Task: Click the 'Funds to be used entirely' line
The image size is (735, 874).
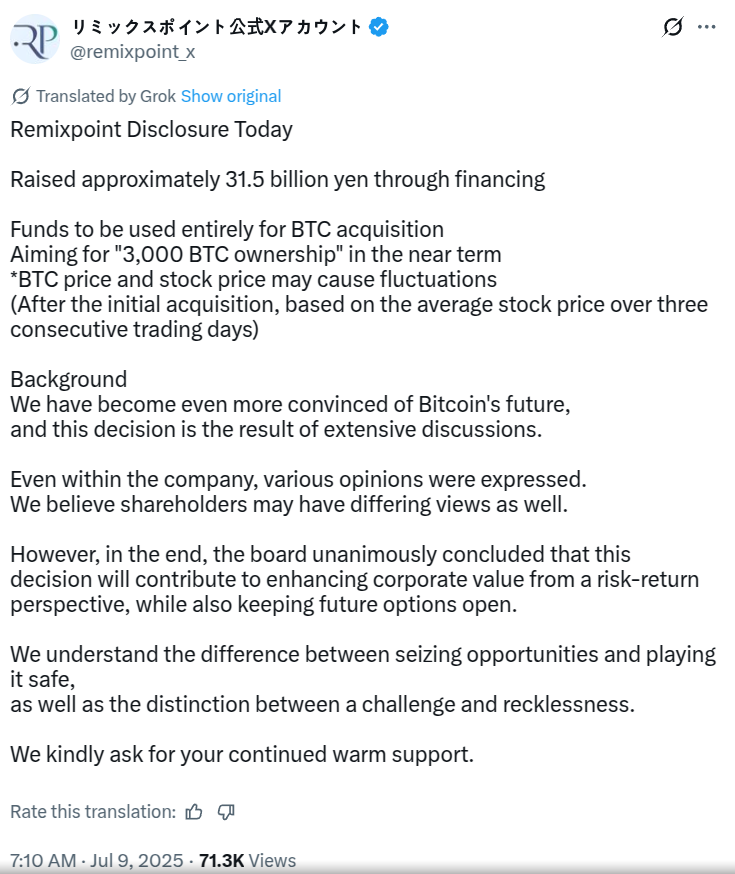Action: click(x=227, y=229)
